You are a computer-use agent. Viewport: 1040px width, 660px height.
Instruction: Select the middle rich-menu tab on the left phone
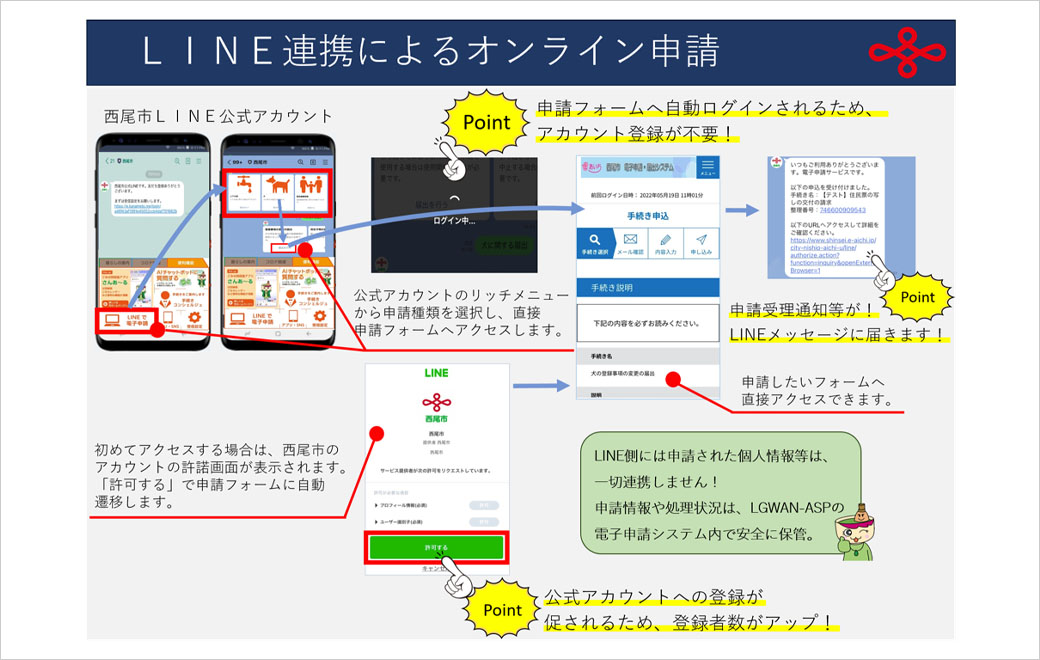[151, 263]
